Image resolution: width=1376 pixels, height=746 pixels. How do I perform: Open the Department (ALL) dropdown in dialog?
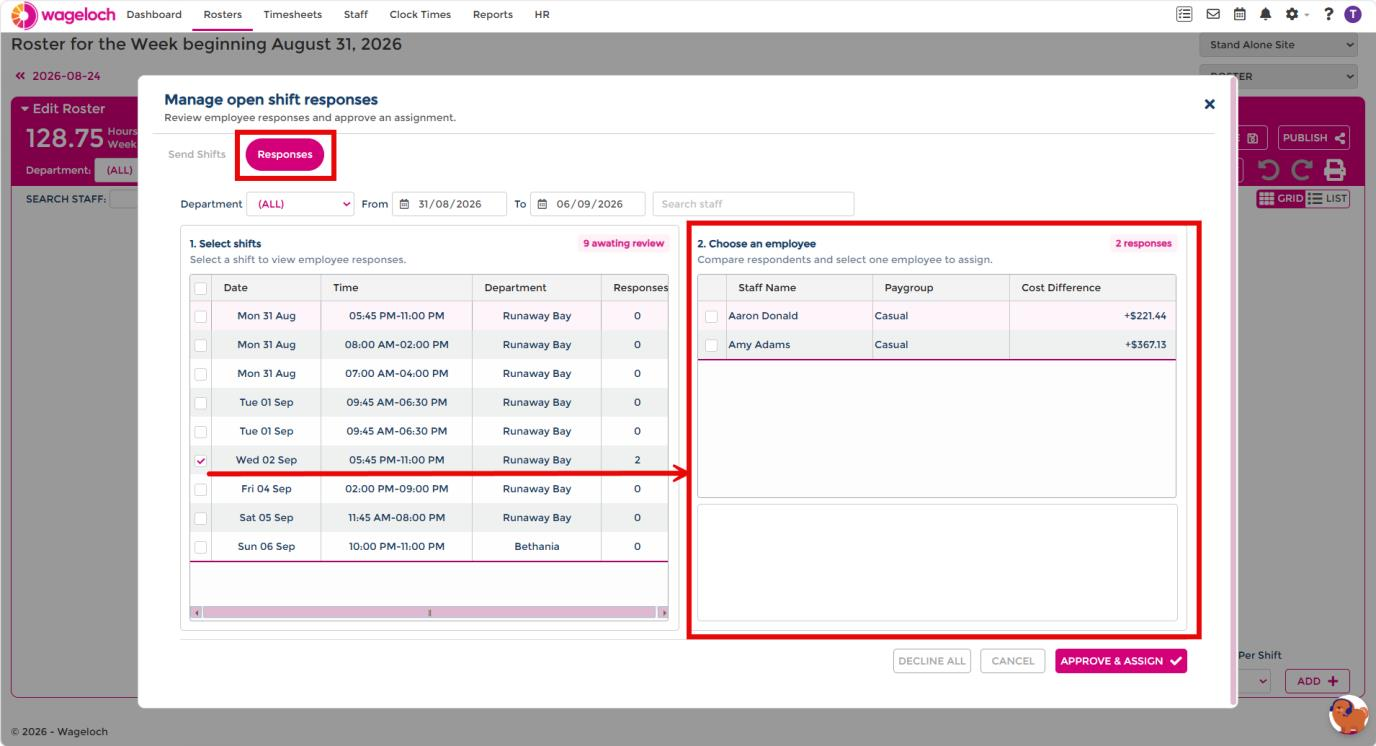tap(300, 204)
